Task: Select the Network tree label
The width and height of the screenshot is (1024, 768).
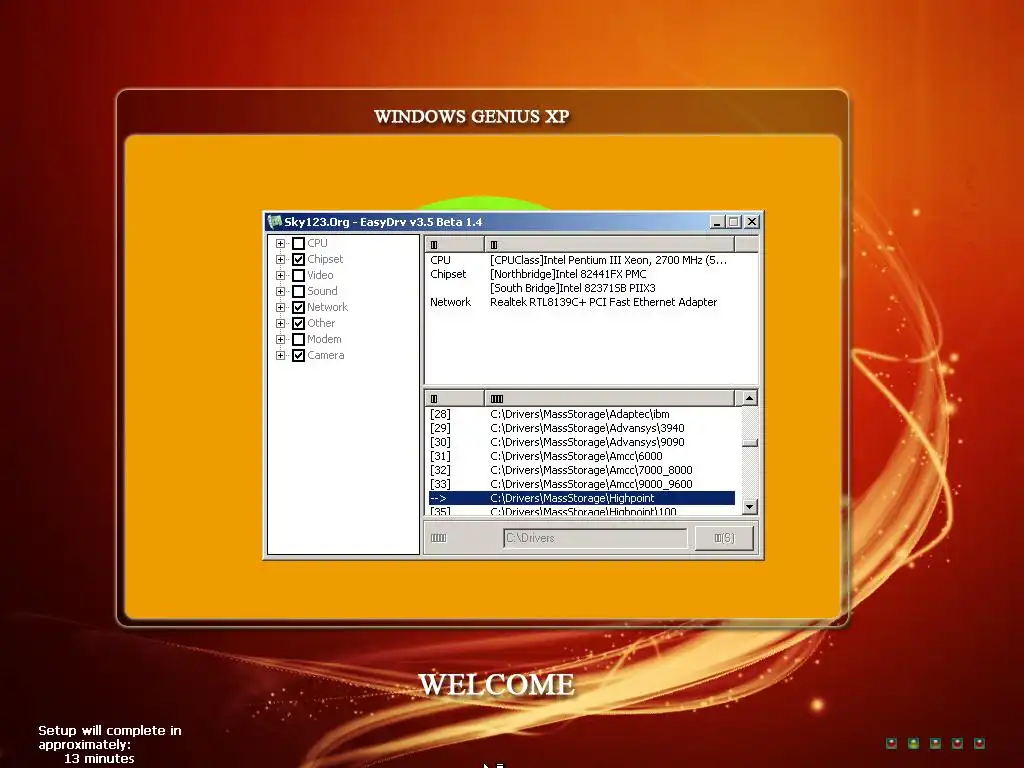Action: (327, 307)
